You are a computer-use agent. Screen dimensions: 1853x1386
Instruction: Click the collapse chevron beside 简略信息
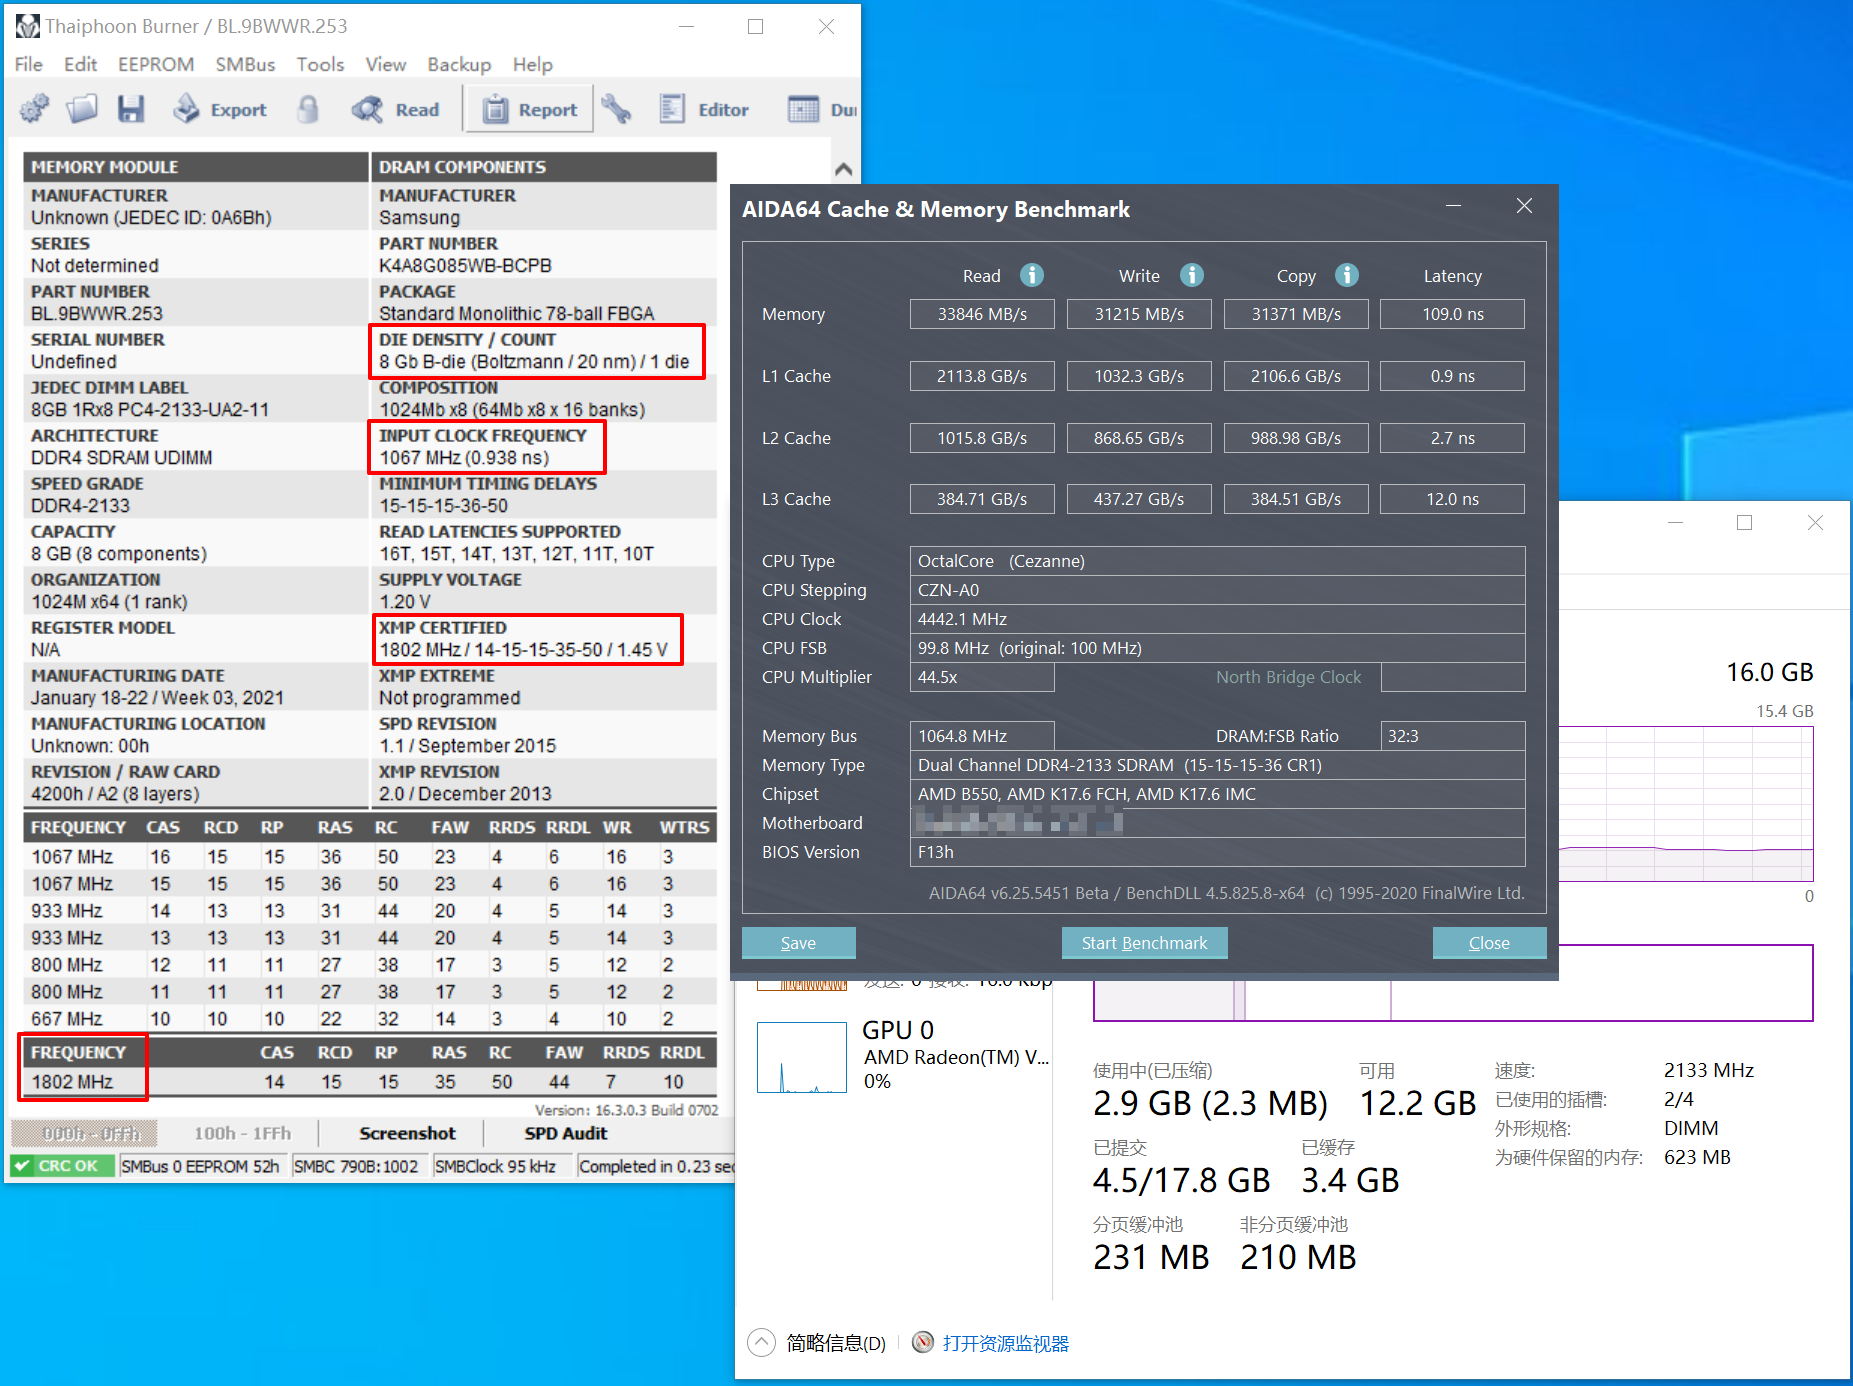pos(761,1342)
